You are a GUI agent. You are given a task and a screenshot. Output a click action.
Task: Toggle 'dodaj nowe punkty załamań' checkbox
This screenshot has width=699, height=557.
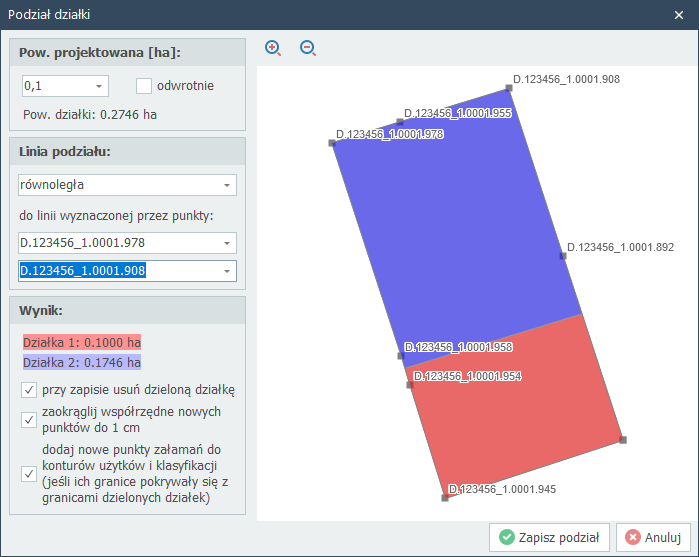point(29,473)
